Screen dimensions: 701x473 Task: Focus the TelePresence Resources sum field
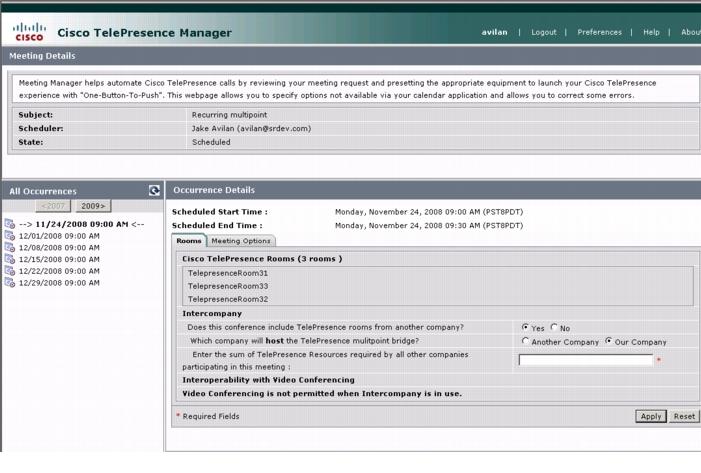click(586, 360)
